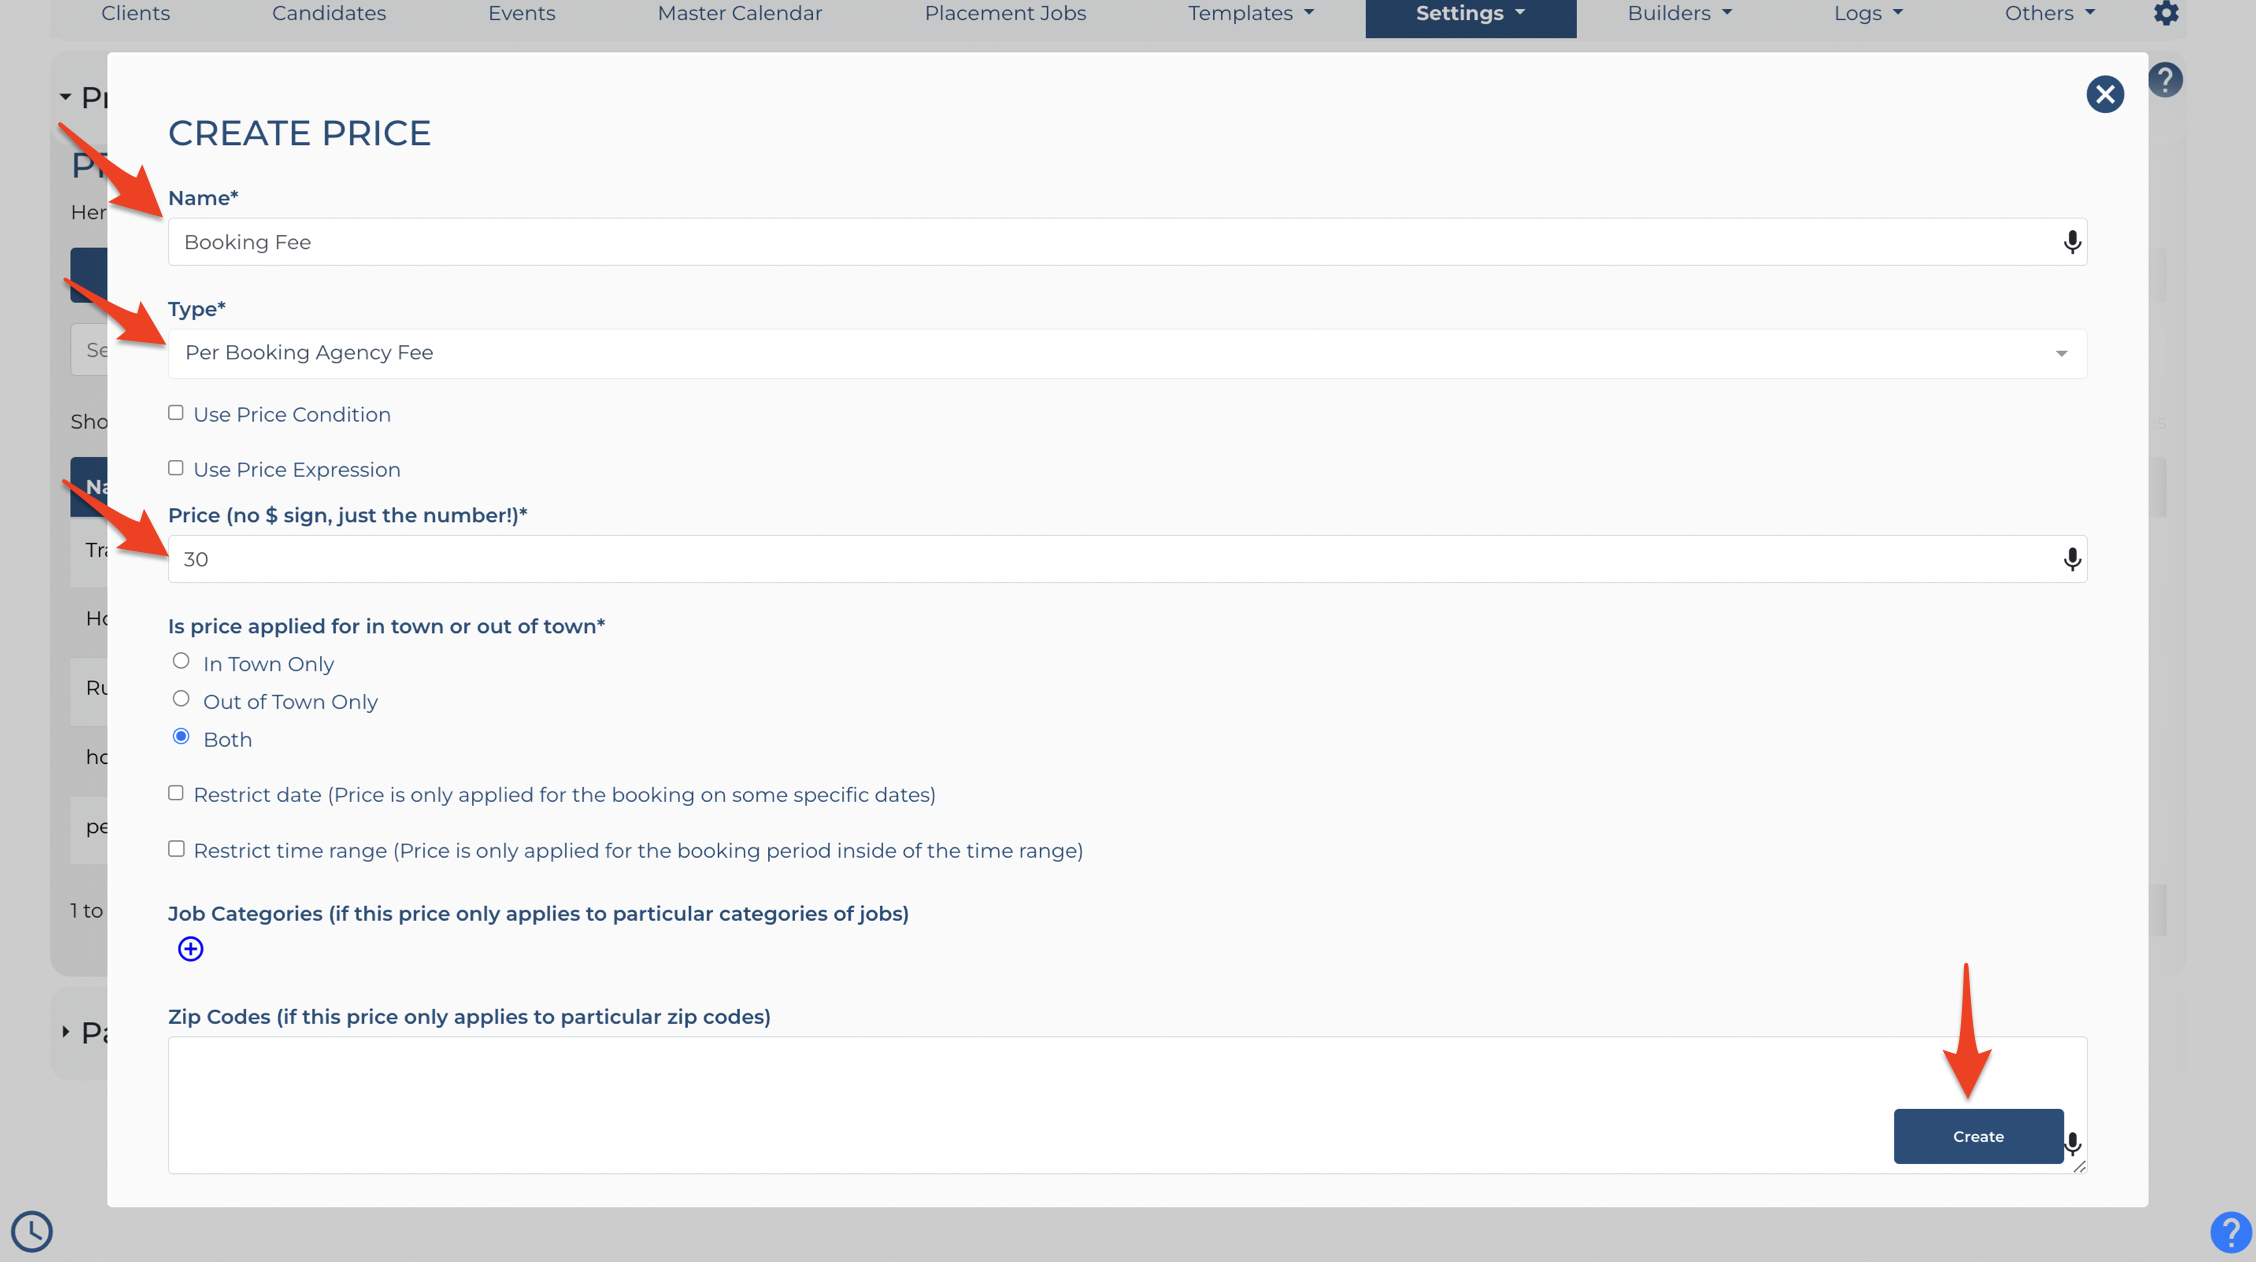Click the Create button
Image resolution: width=2256 pixels, height=1262 pixels.
tap(1978, 1136)
